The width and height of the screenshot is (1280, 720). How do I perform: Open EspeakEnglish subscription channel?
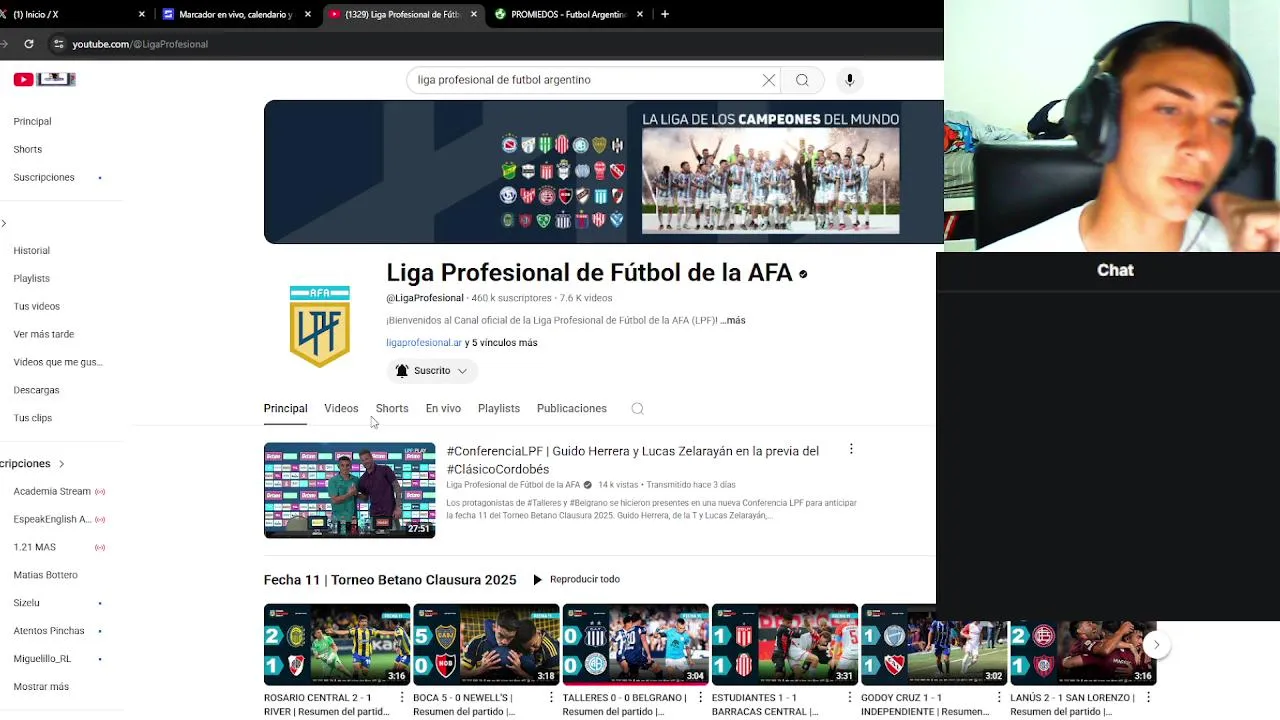tap(52, 519)
